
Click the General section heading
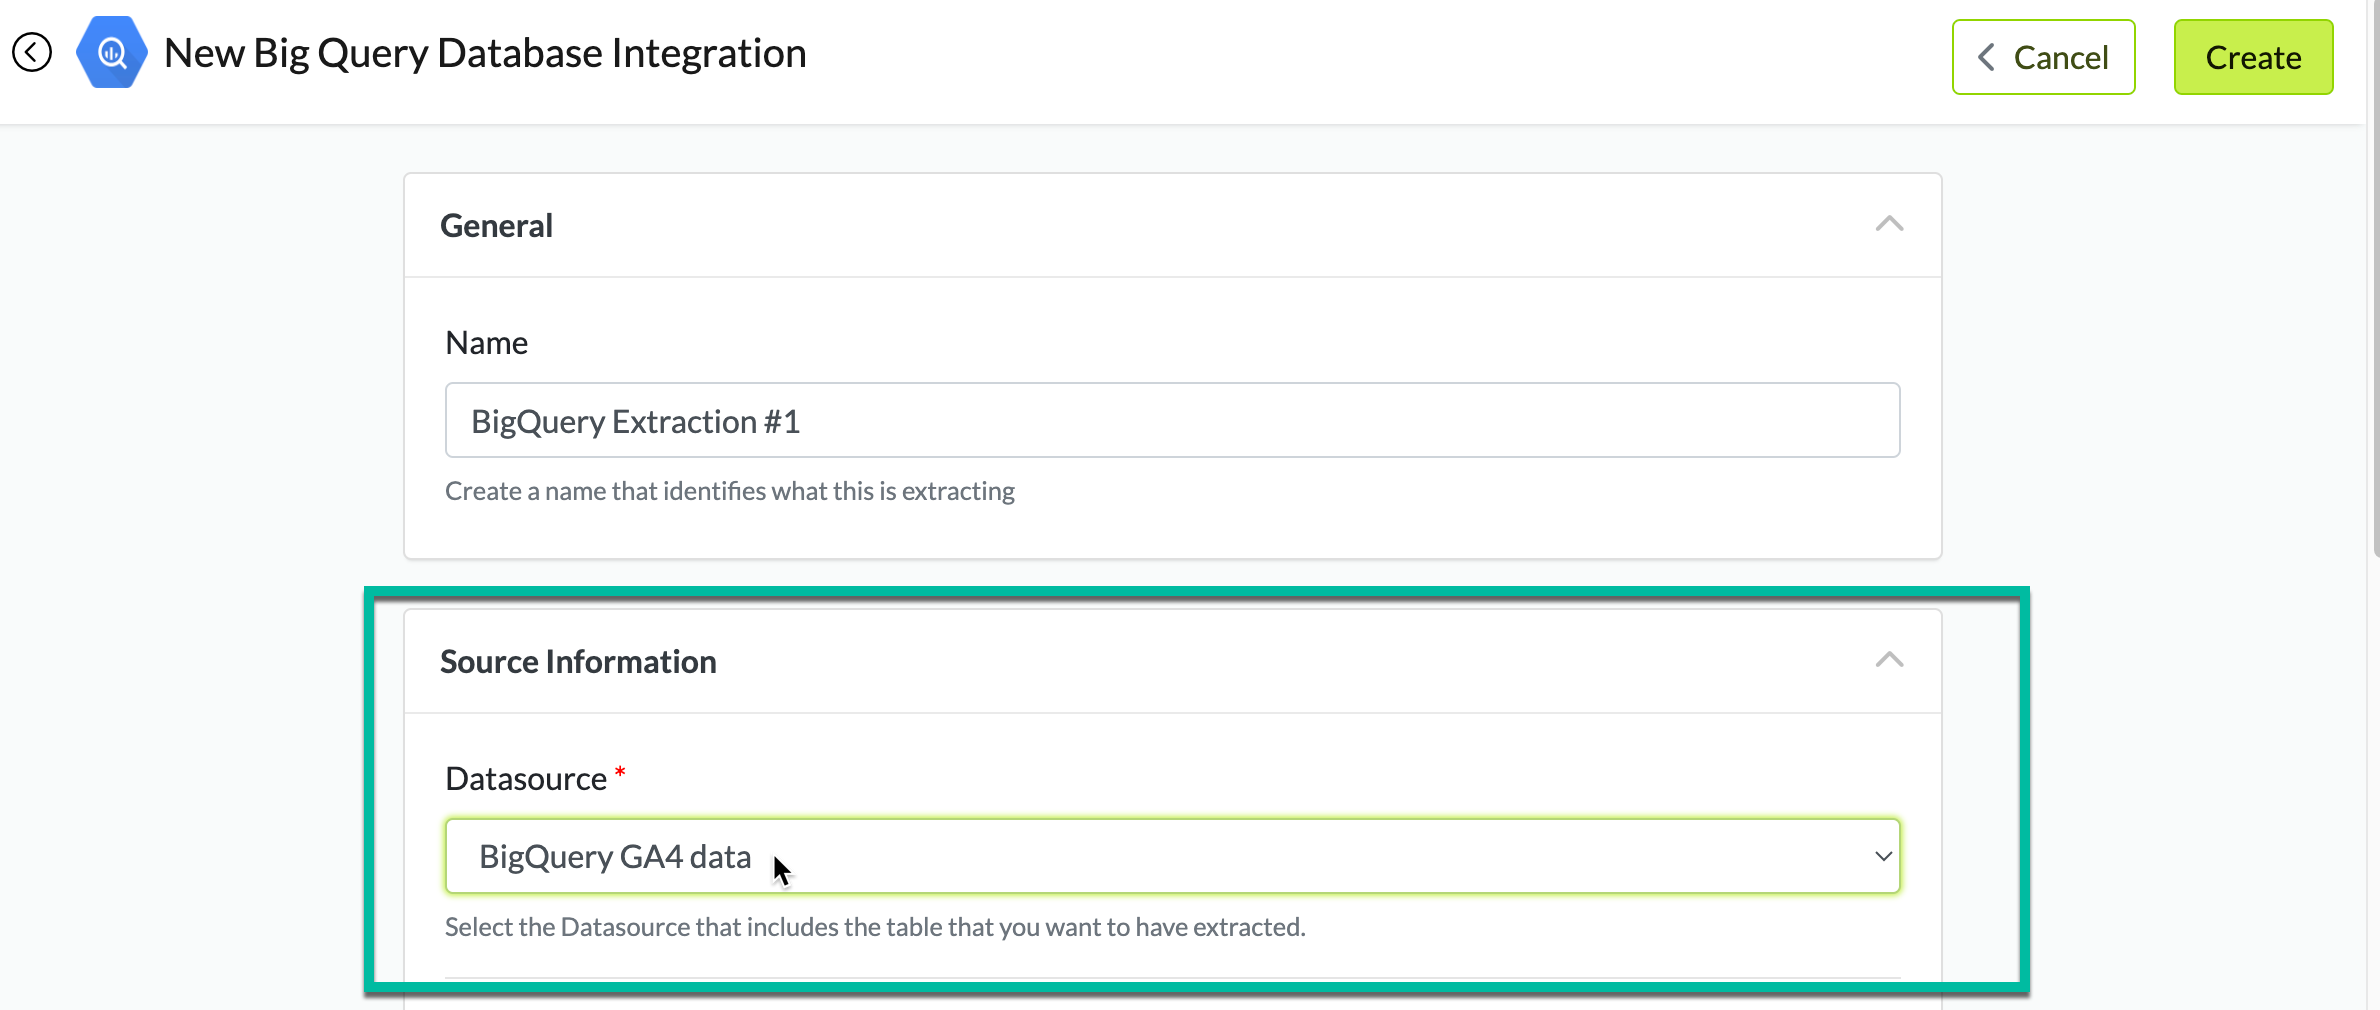[496, 226]
